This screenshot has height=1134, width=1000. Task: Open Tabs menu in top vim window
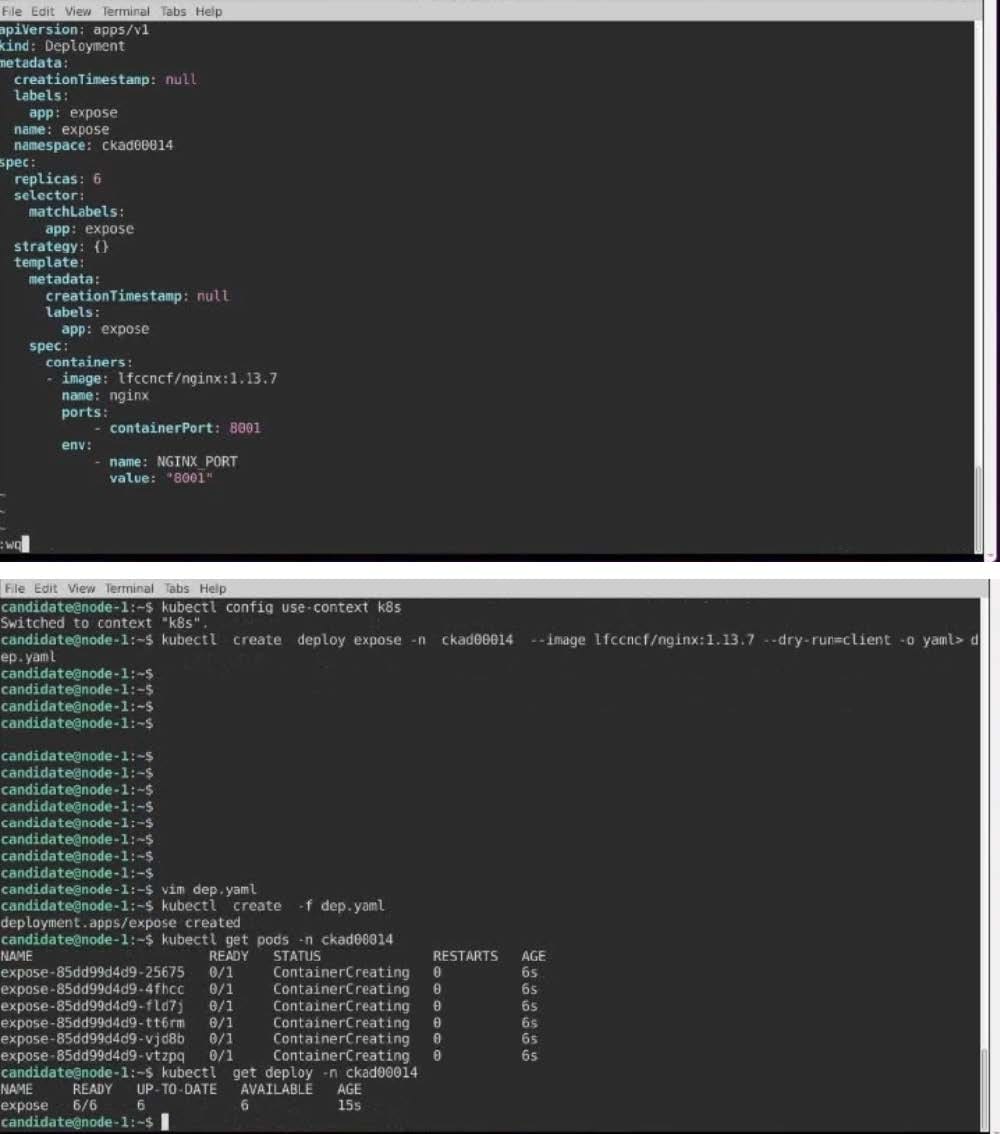pyautogui.click(x=174, y=11)
